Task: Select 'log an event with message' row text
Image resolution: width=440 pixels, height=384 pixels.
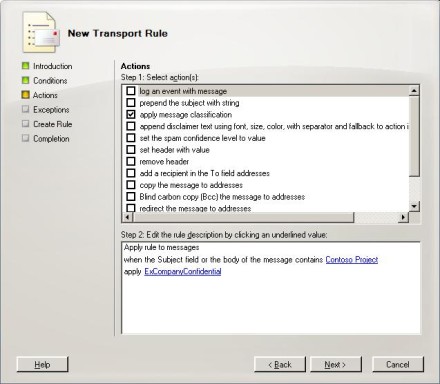Action: pyautogui.click(x=183, y=91)
